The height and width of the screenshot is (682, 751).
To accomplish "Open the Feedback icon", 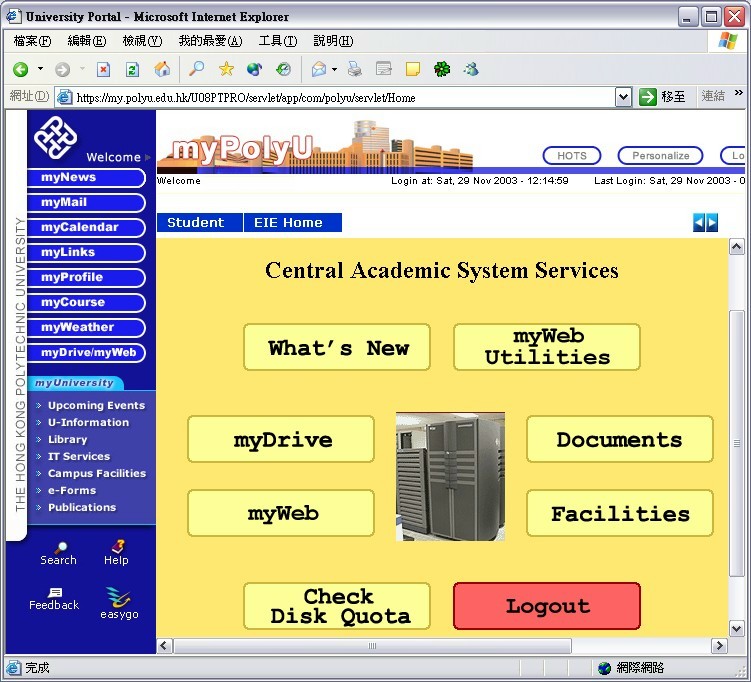I will pos(55,592).
